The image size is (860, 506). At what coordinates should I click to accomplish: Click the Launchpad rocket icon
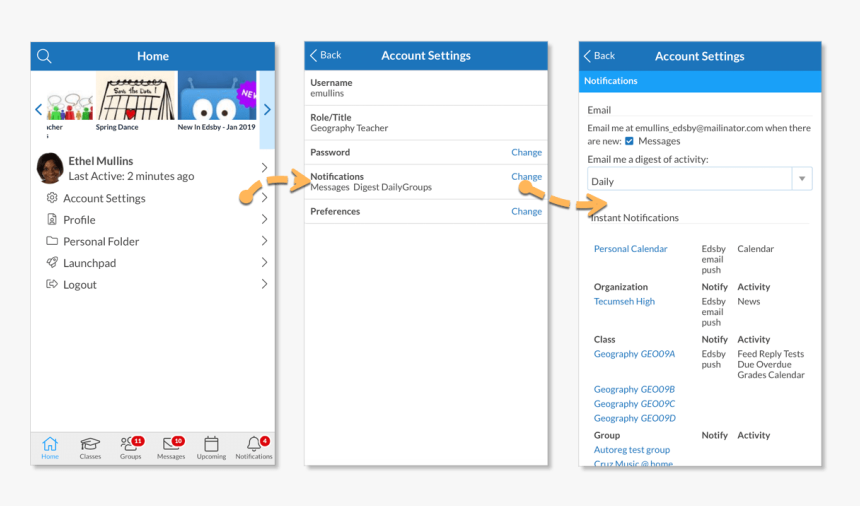[52, 262]
